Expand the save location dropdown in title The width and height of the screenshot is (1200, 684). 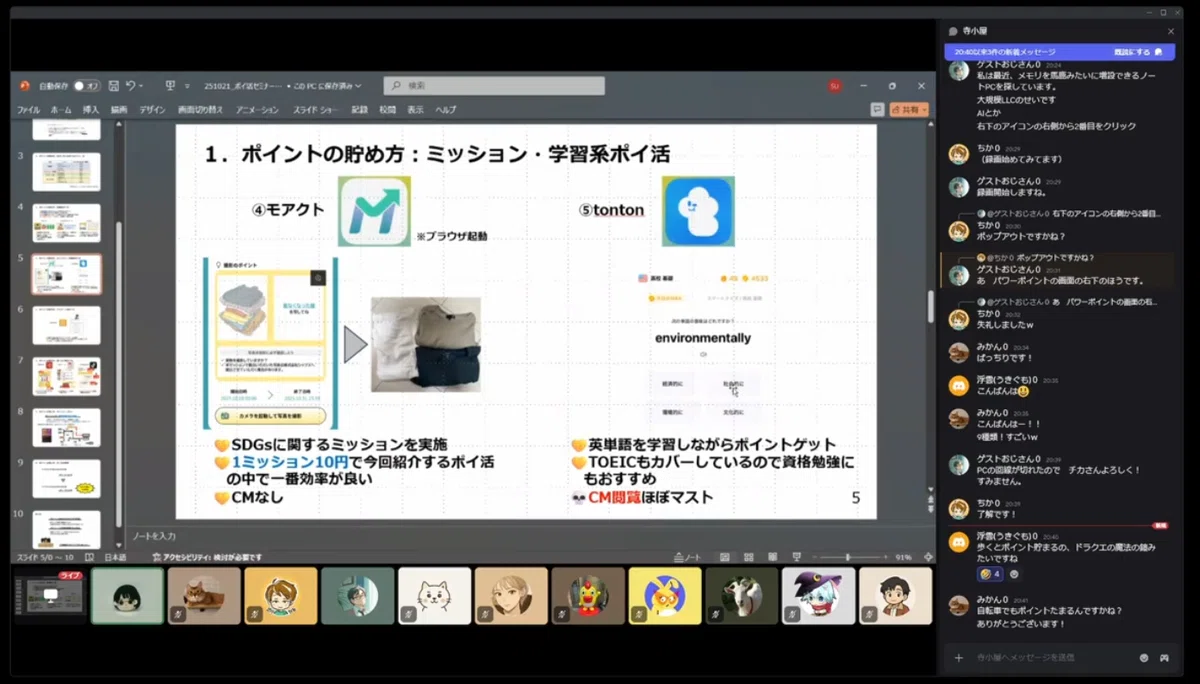pos(358,86)
